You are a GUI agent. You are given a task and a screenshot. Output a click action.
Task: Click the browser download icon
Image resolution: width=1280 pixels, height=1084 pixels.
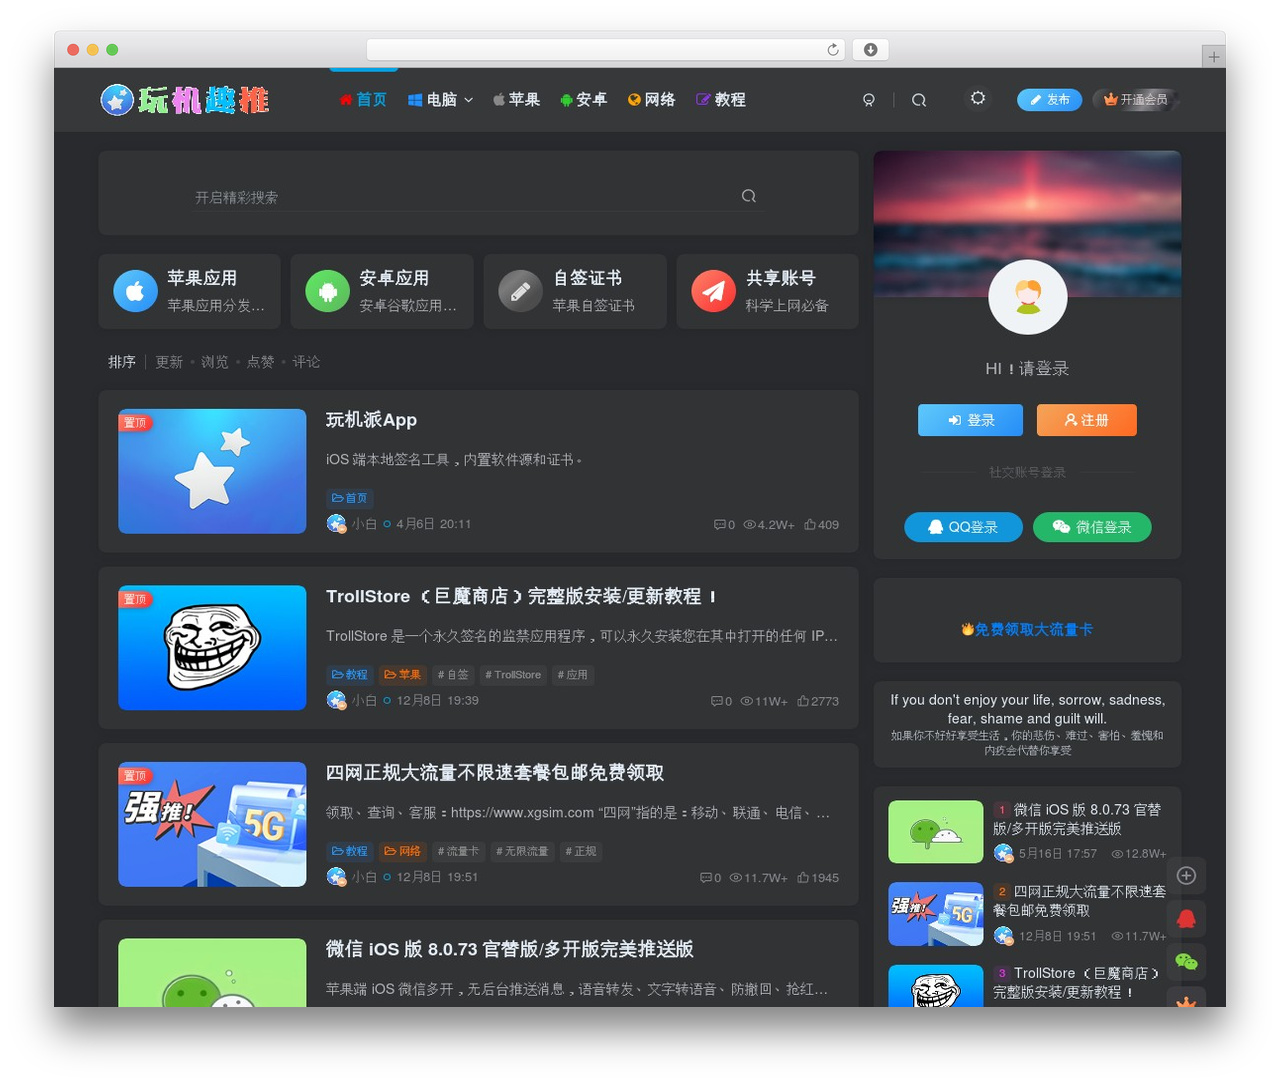(870, 49)
